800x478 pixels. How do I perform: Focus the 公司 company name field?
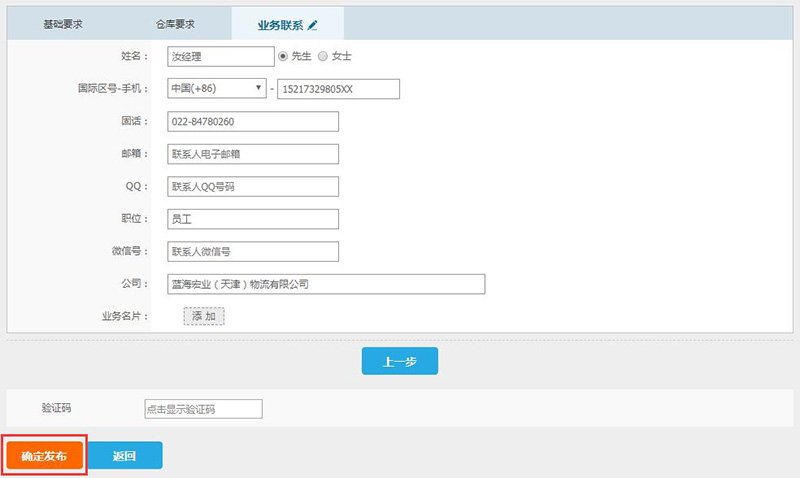(x=326, y=284)
